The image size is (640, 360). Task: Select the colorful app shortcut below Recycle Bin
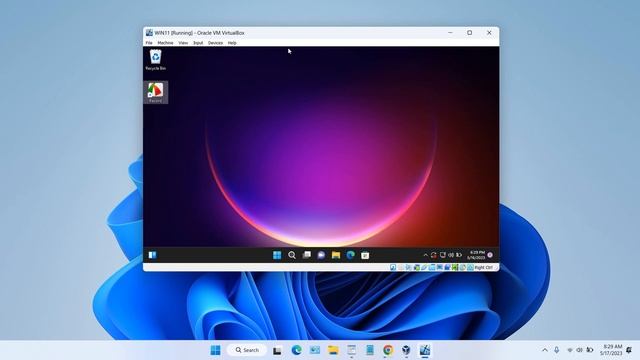click(x=156, y=92)
